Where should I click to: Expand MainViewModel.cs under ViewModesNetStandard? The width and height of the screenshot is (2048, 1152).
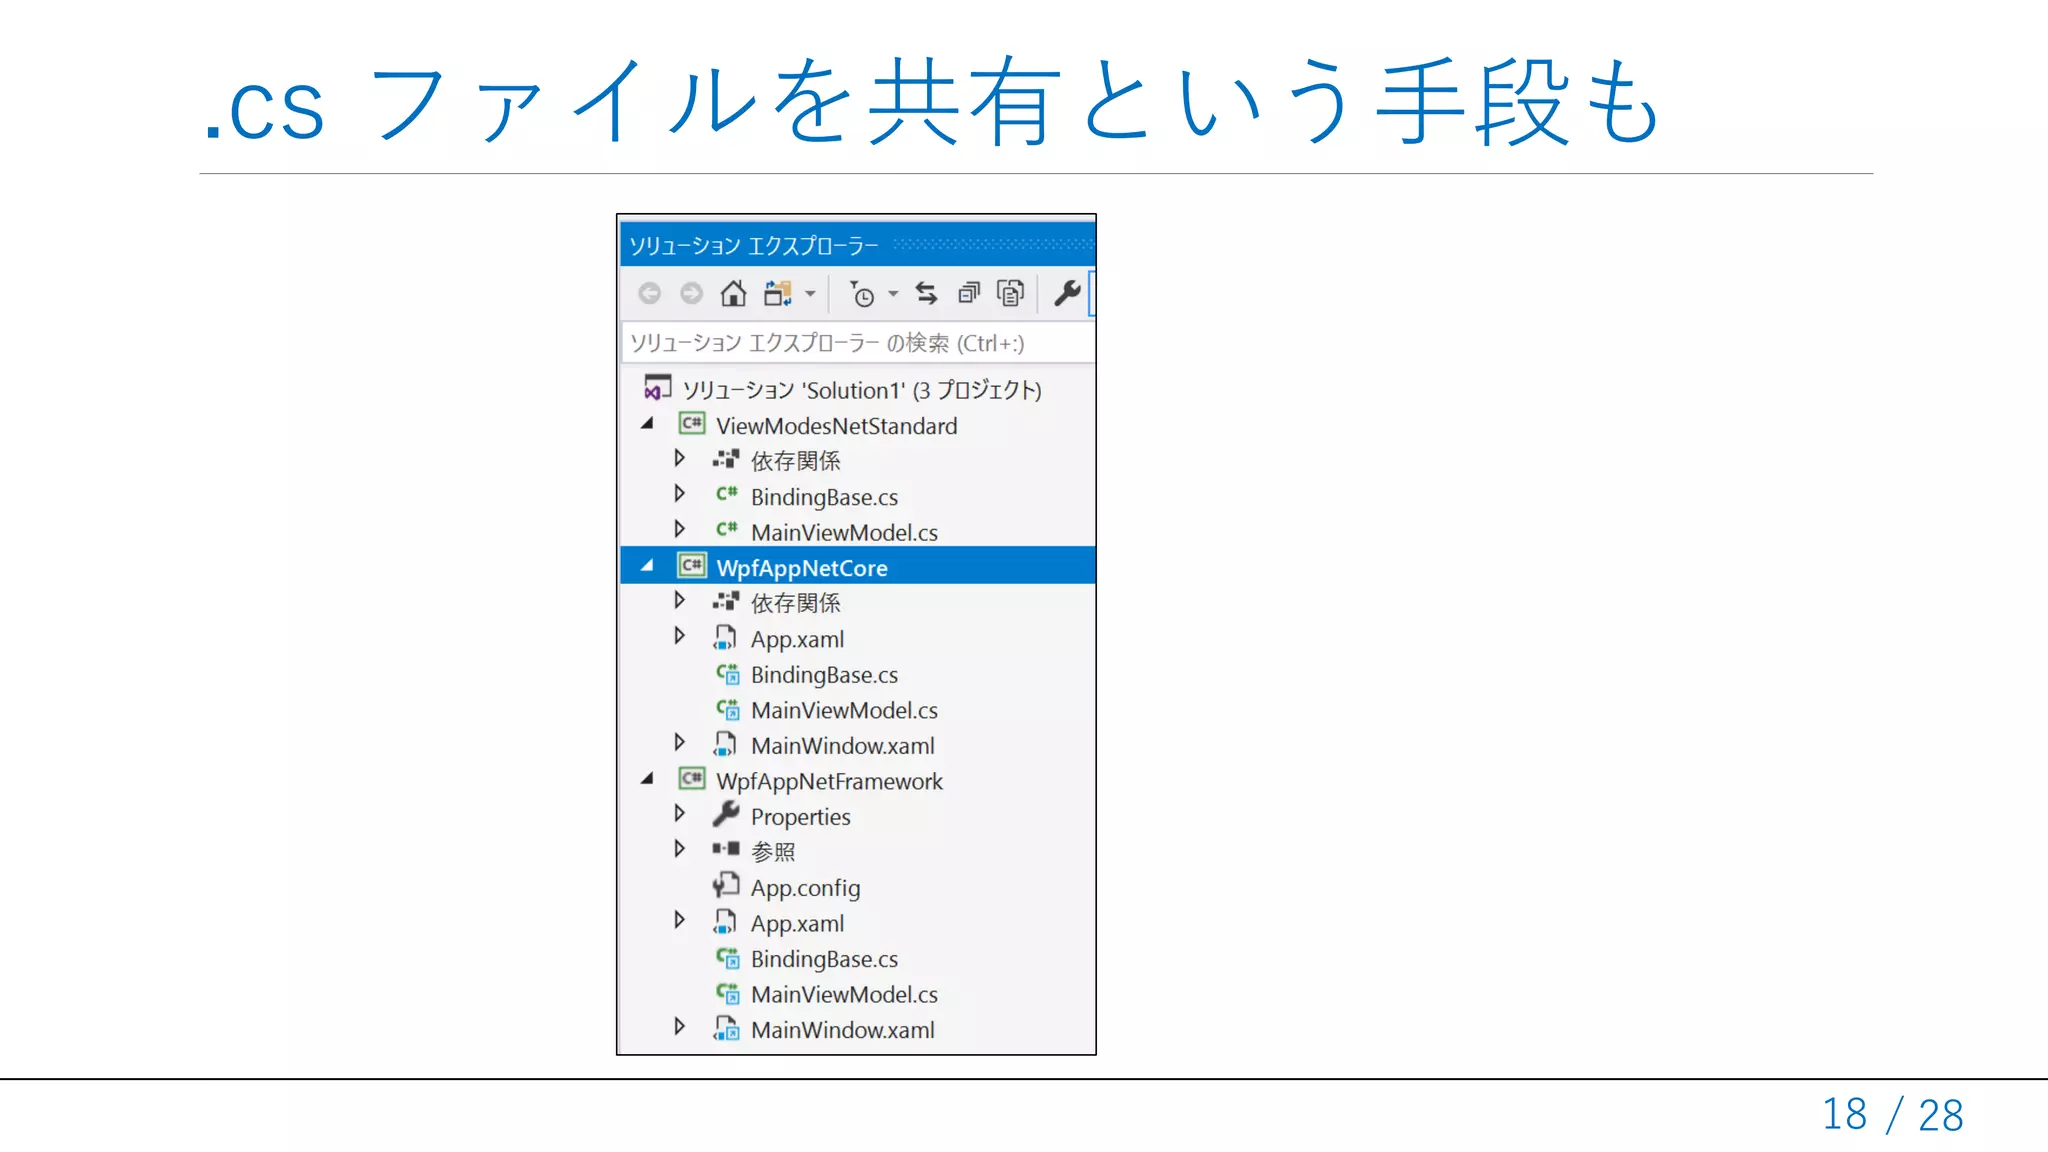(x=680, y=529)
